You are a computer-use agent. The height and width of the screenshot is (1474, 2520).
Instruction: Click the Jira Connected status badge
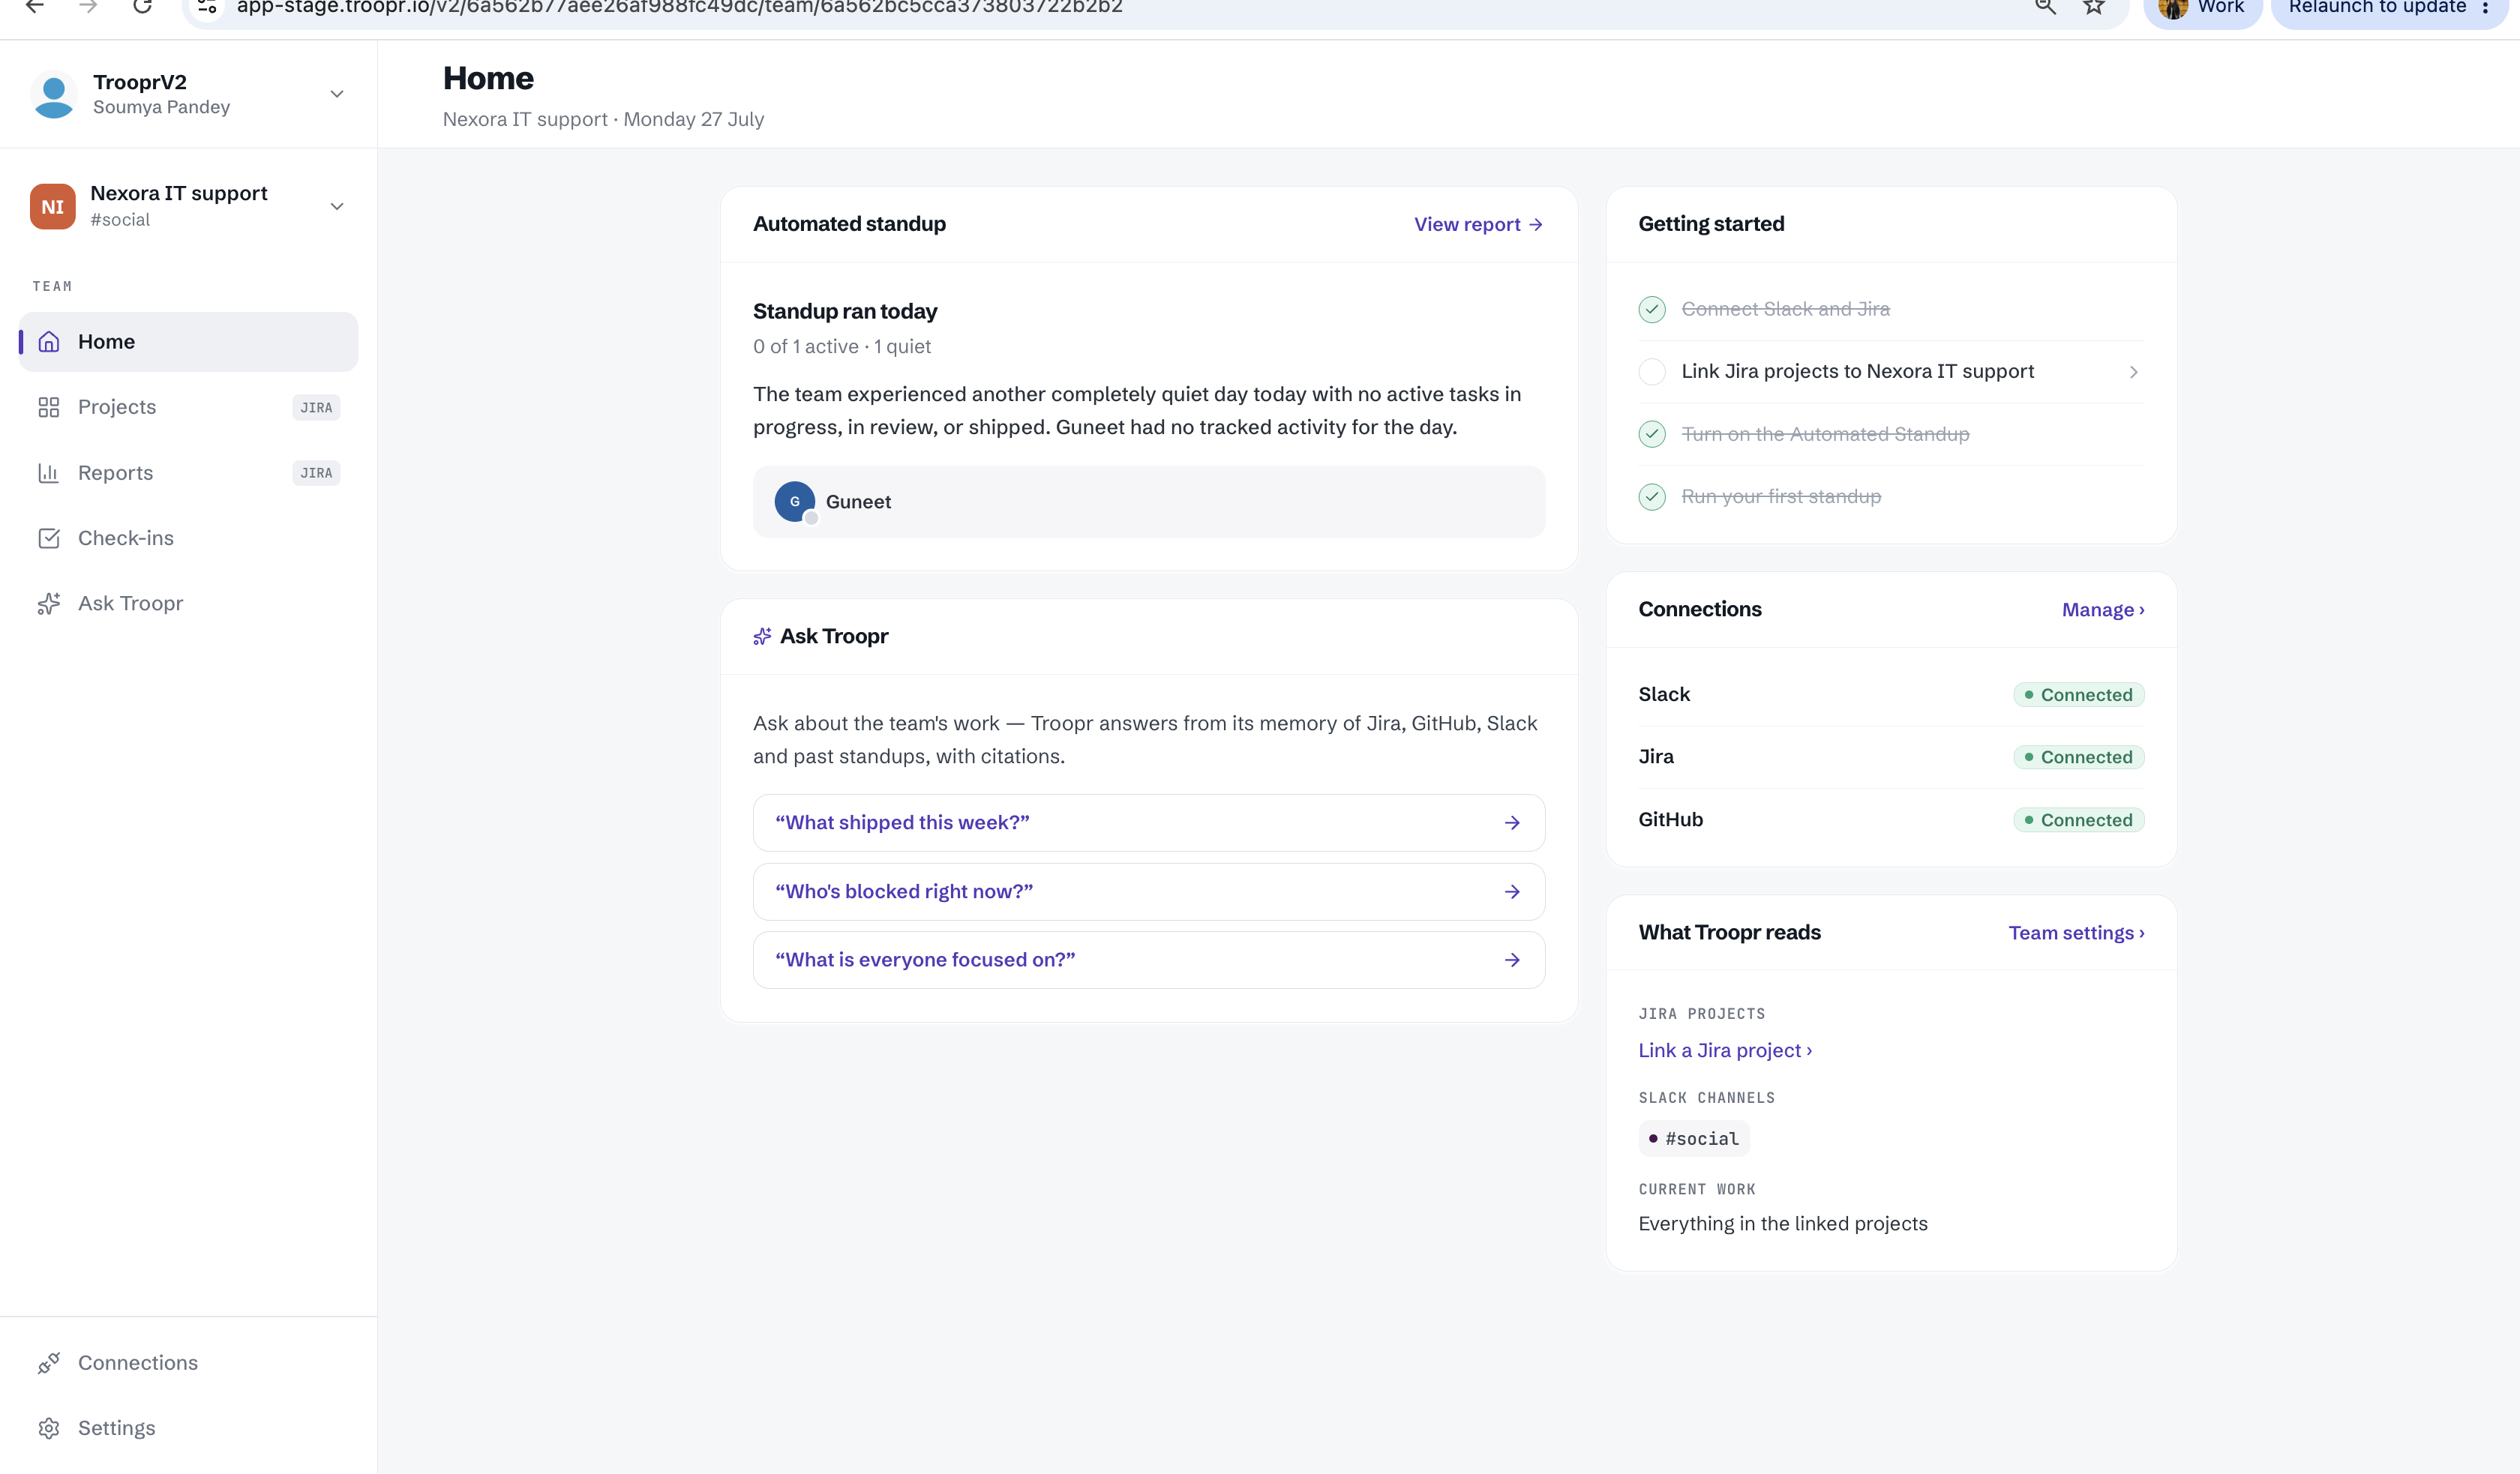tap(2079, 757)
